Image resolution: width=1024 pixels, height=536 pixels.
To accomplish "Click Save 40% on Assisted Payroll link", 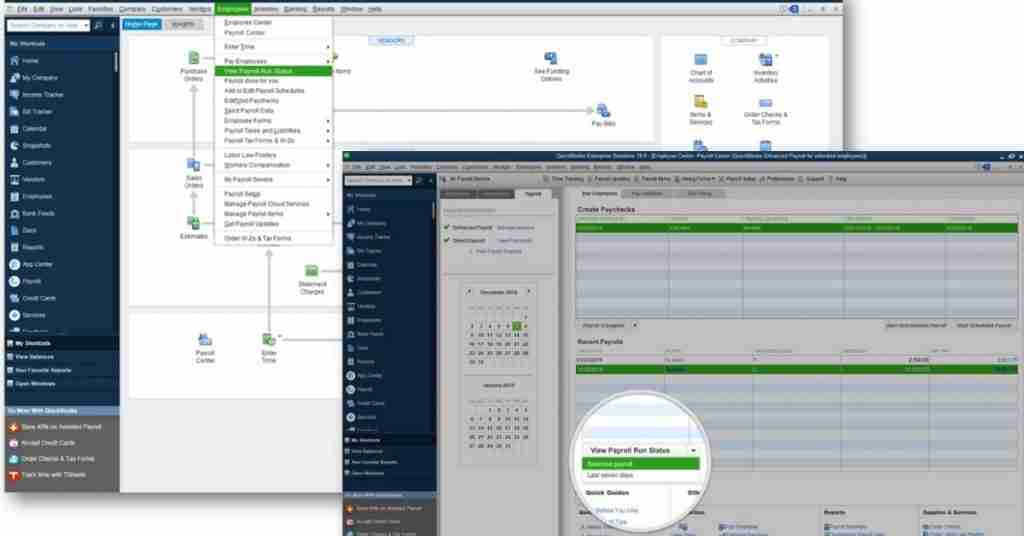I will pos(61,427).
